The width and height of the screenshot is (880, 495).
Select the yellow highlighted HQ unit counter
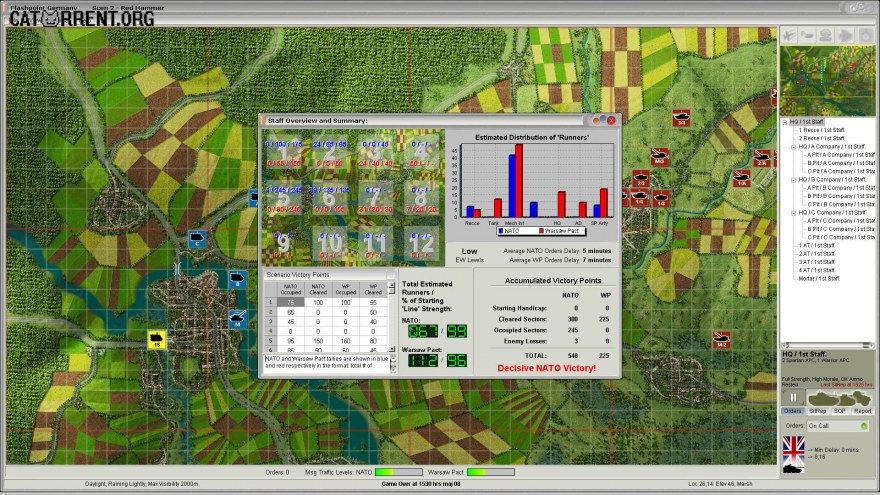157,339
